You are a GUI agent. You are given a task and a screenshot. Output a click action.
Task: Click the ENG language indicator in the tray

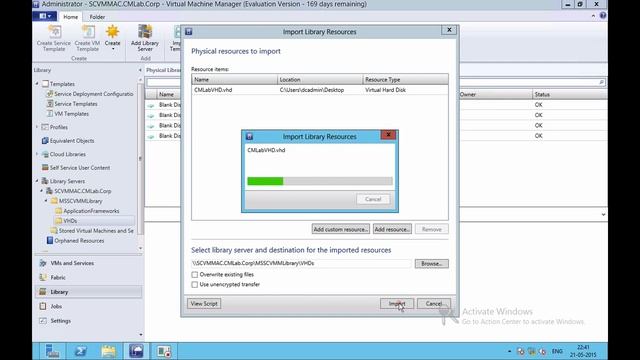[x=557, y=351]
